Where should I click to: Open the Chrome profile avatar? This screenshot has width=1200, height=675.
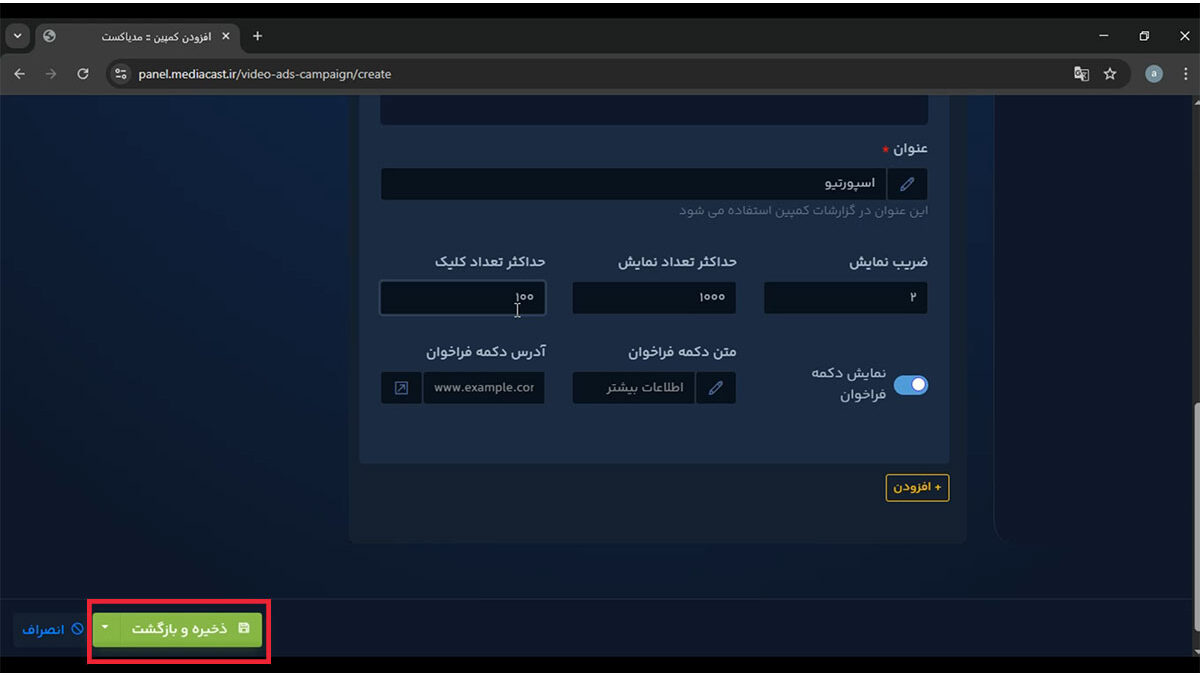click(1154, 74)
